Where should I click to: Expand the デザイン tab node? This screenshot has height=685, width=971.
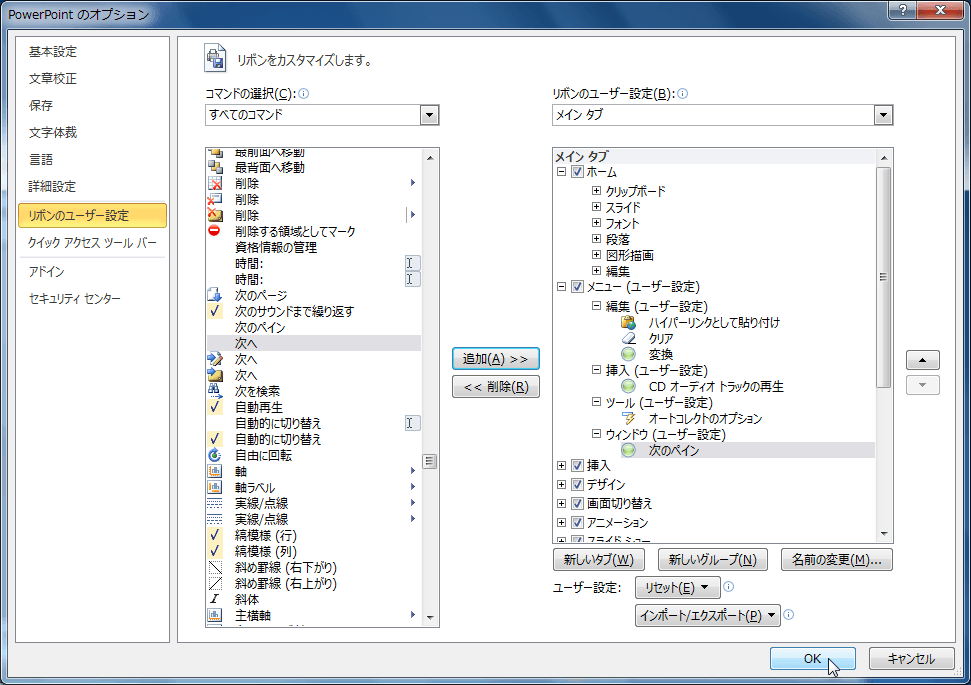[561, 484]
